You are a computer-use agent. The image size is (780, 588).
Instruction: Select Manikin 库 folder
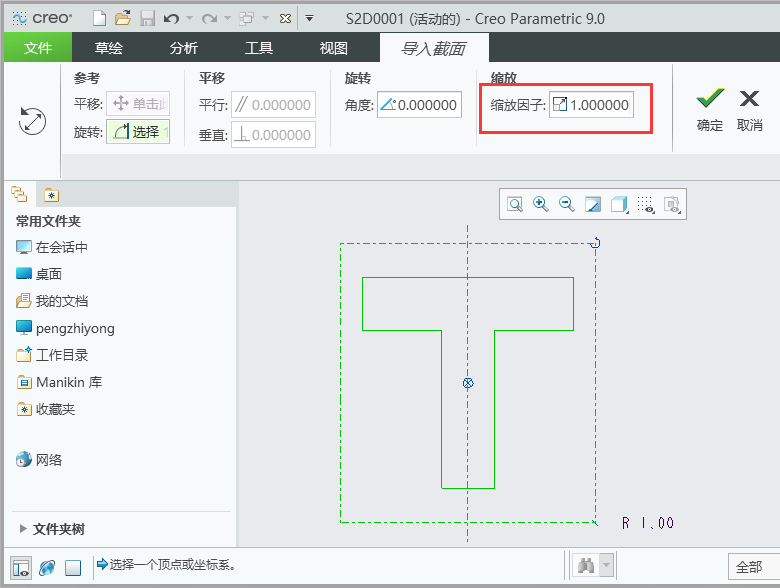click(59, 382)
